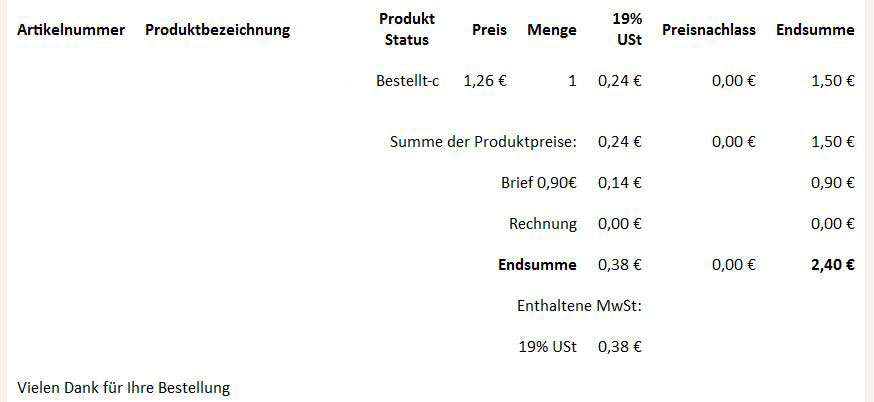Select the Produkt Status column header

[x=407, y=30]
